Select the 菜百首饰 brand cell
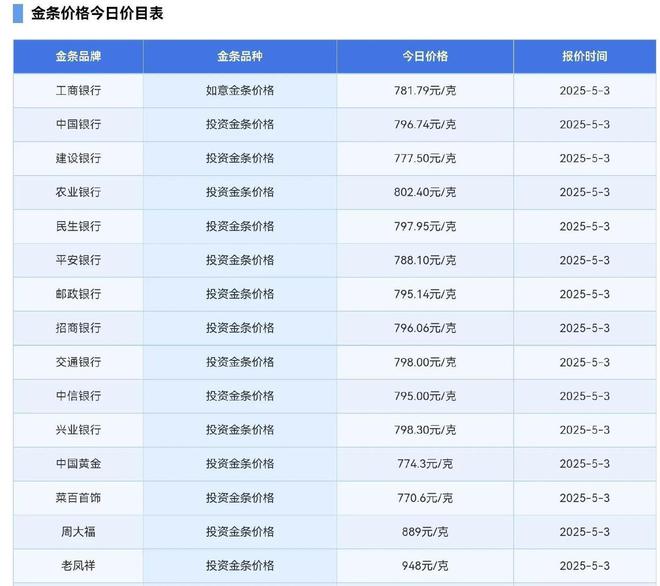Viewport: 660px width, 586px height. pyautogui.click(x=78, y=498)
